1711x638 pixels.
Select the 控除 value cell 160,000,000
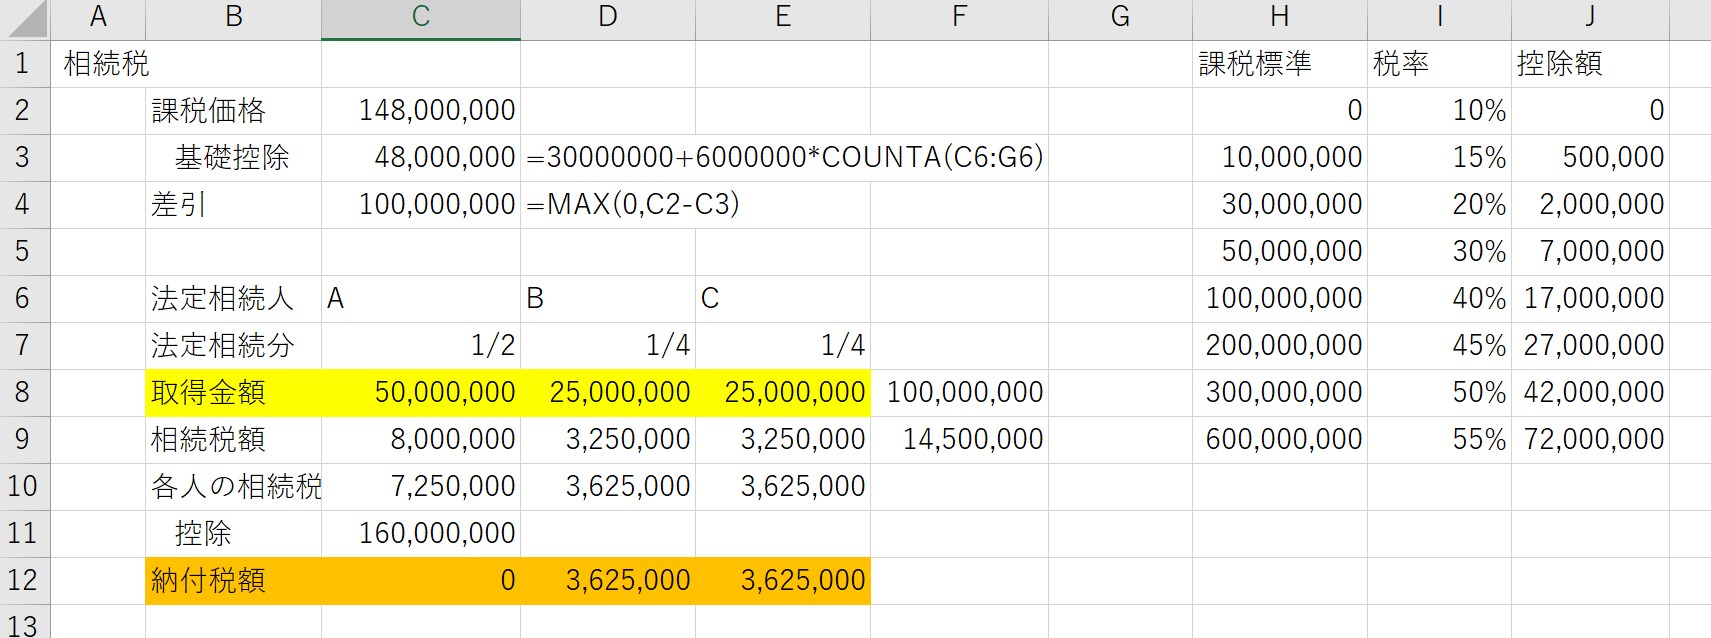(x=421, y=533)
